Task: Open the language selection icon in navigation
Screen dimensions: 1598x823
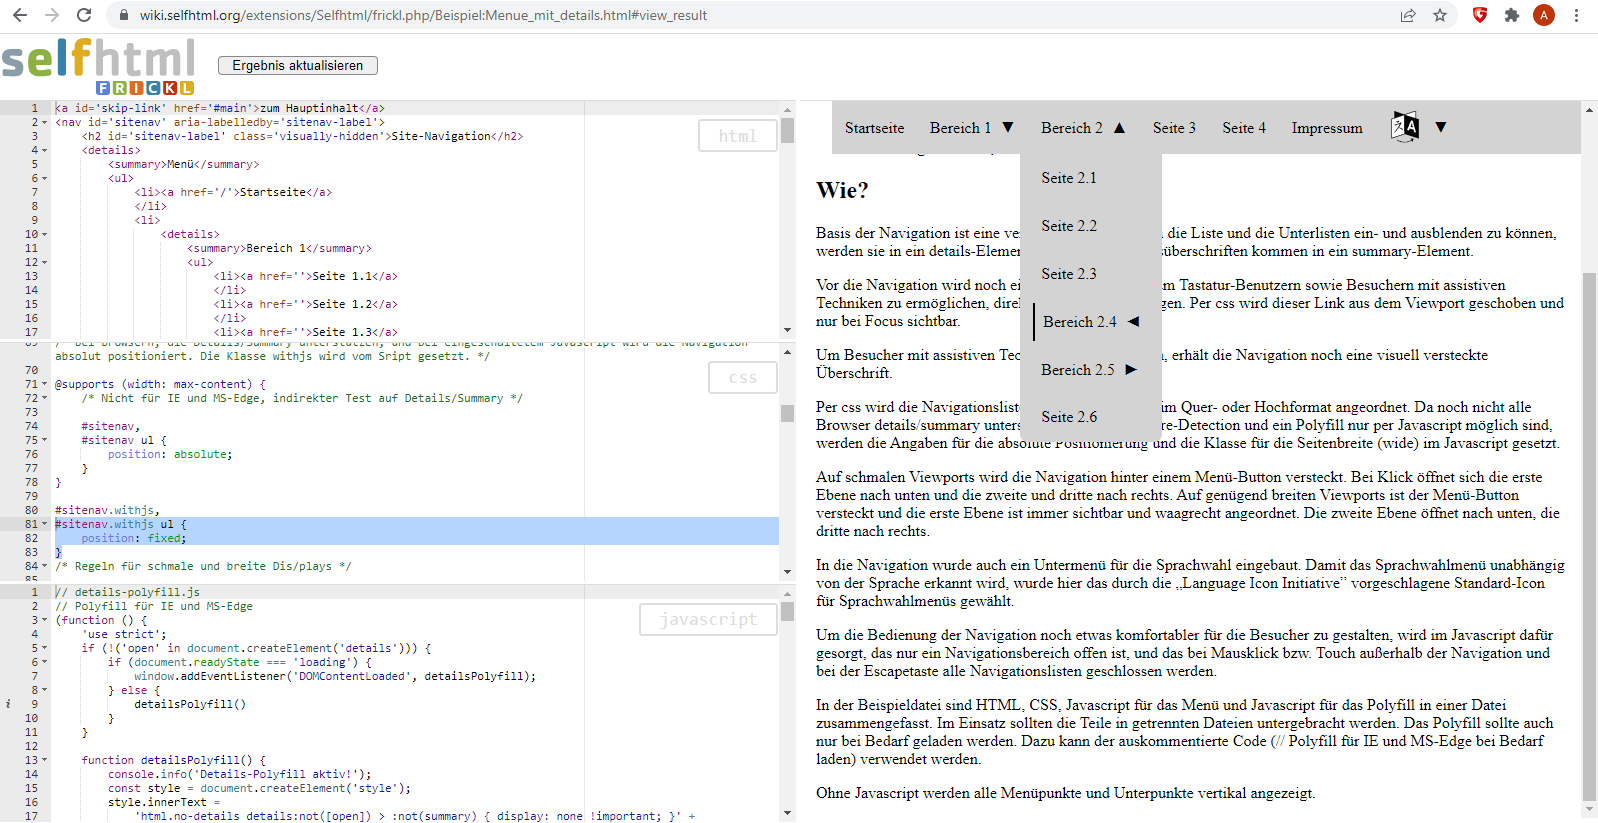Action: pyautogui.click(x=1405, y=127)
